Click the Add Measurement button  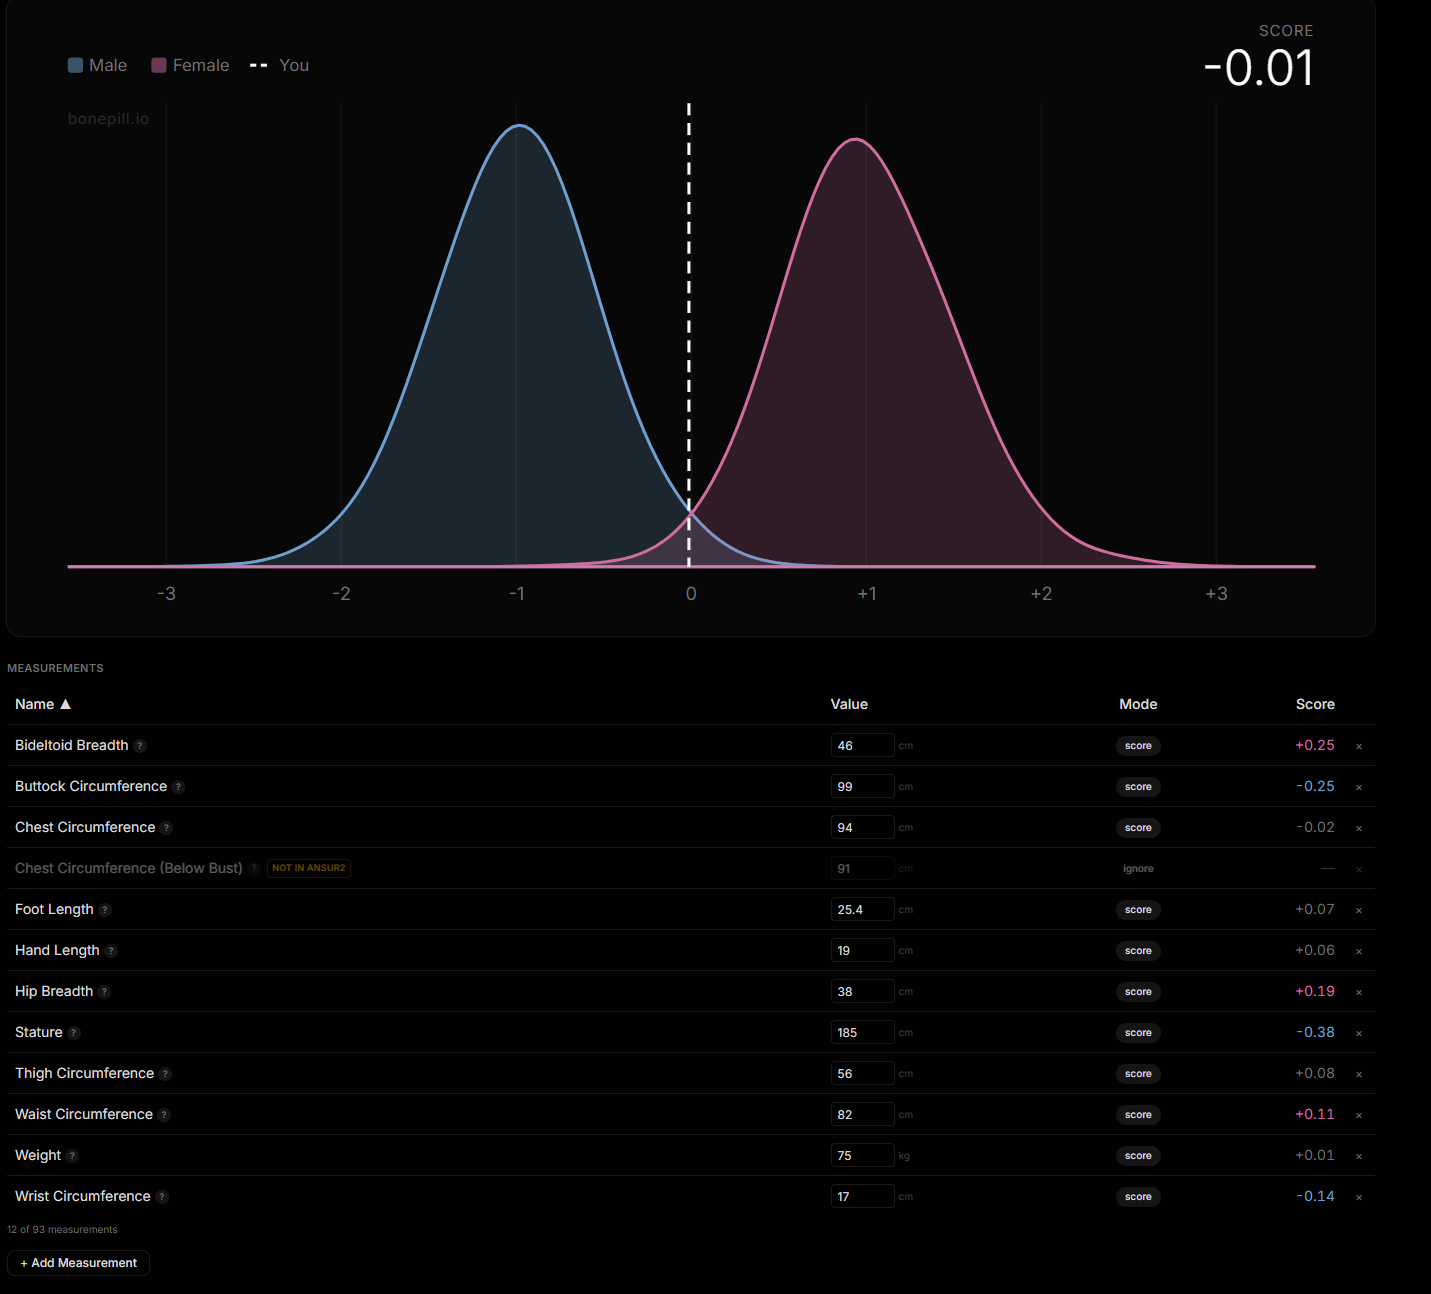point(78,1263)
